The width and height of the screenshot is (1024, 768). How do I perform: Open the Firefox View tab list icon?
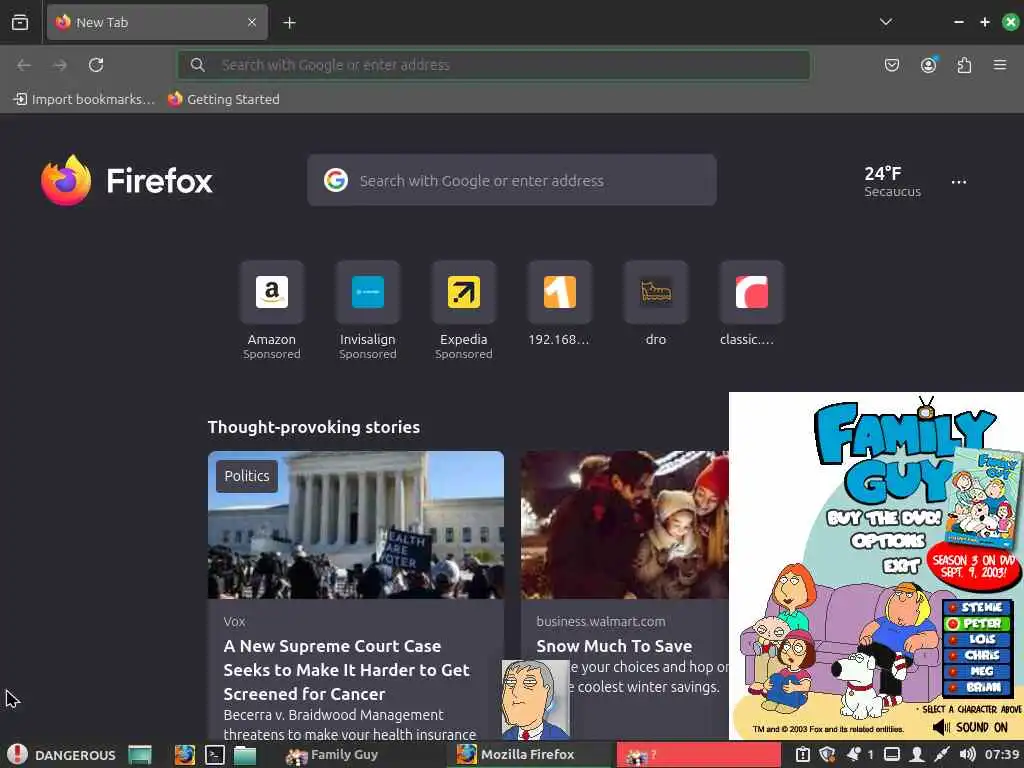[x=20, y=22]
